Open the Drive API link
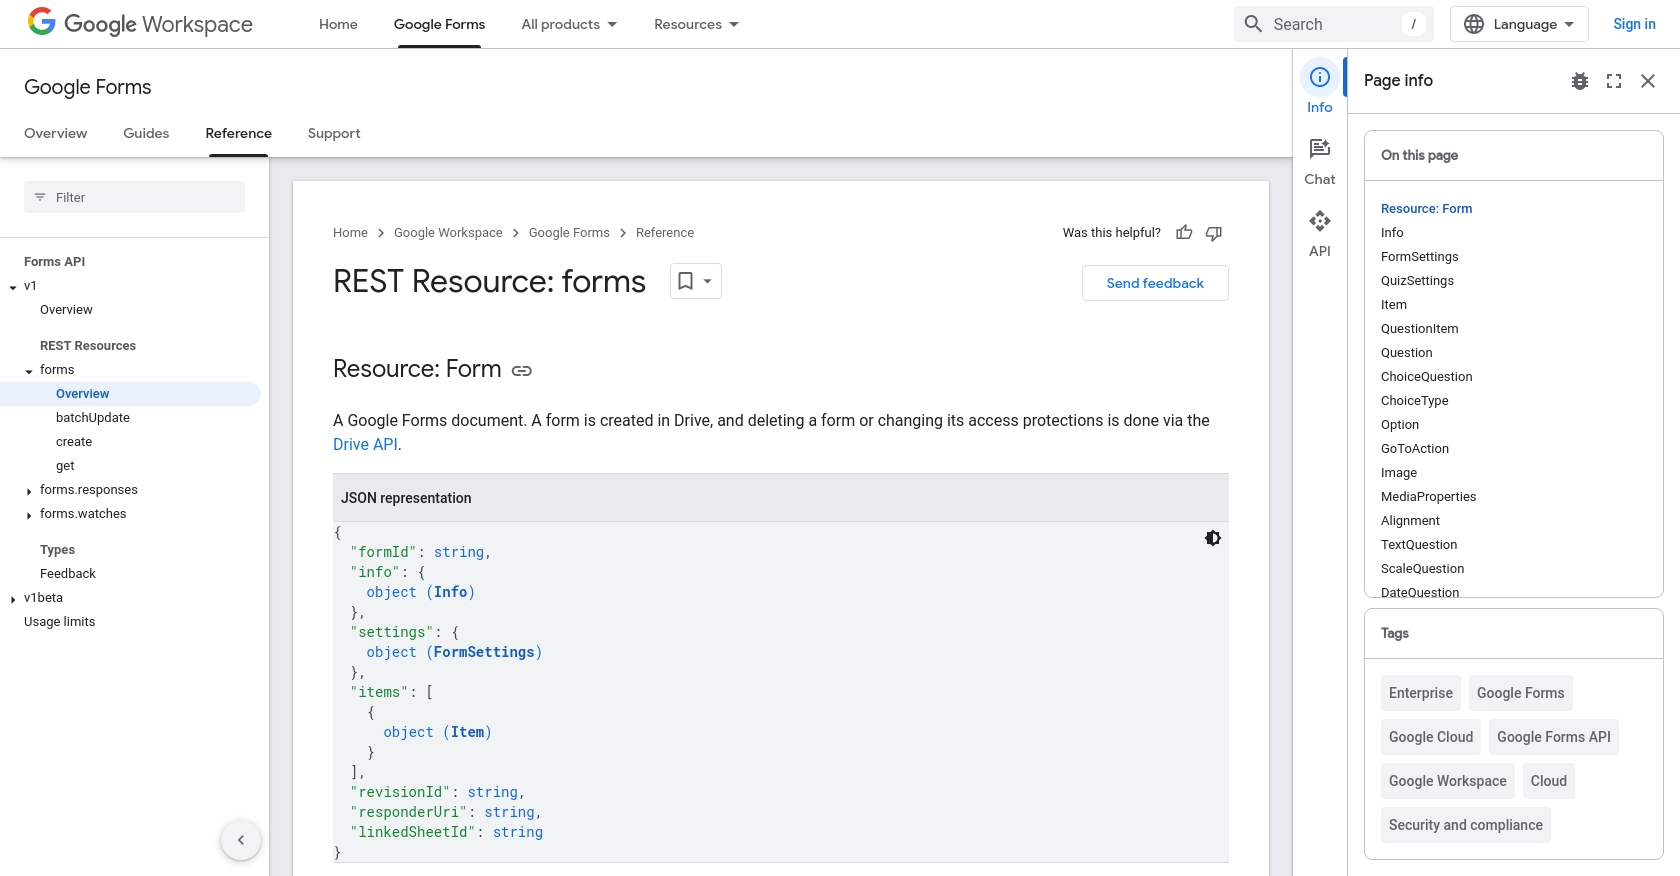The width and height of the screenshot is (1680, 876). point(365,444)
